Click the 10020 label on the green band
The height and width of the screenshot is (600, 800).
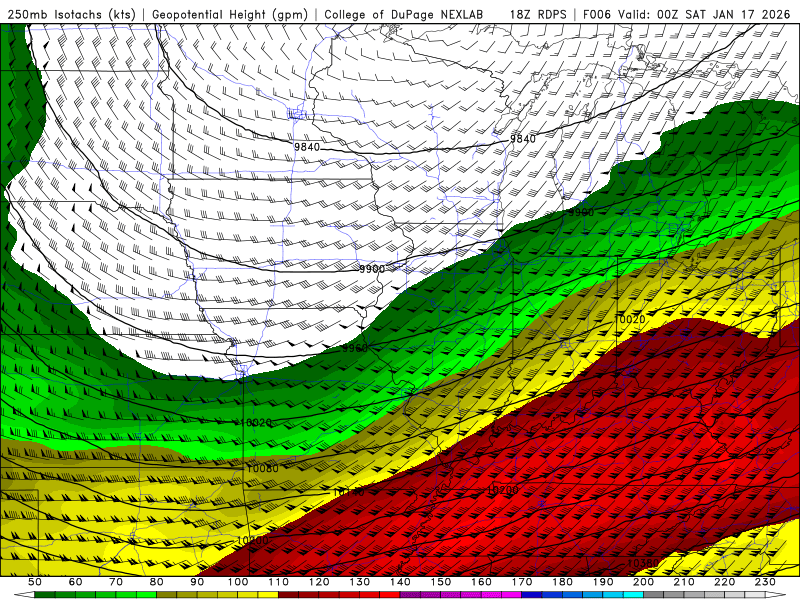pos(256,422)
